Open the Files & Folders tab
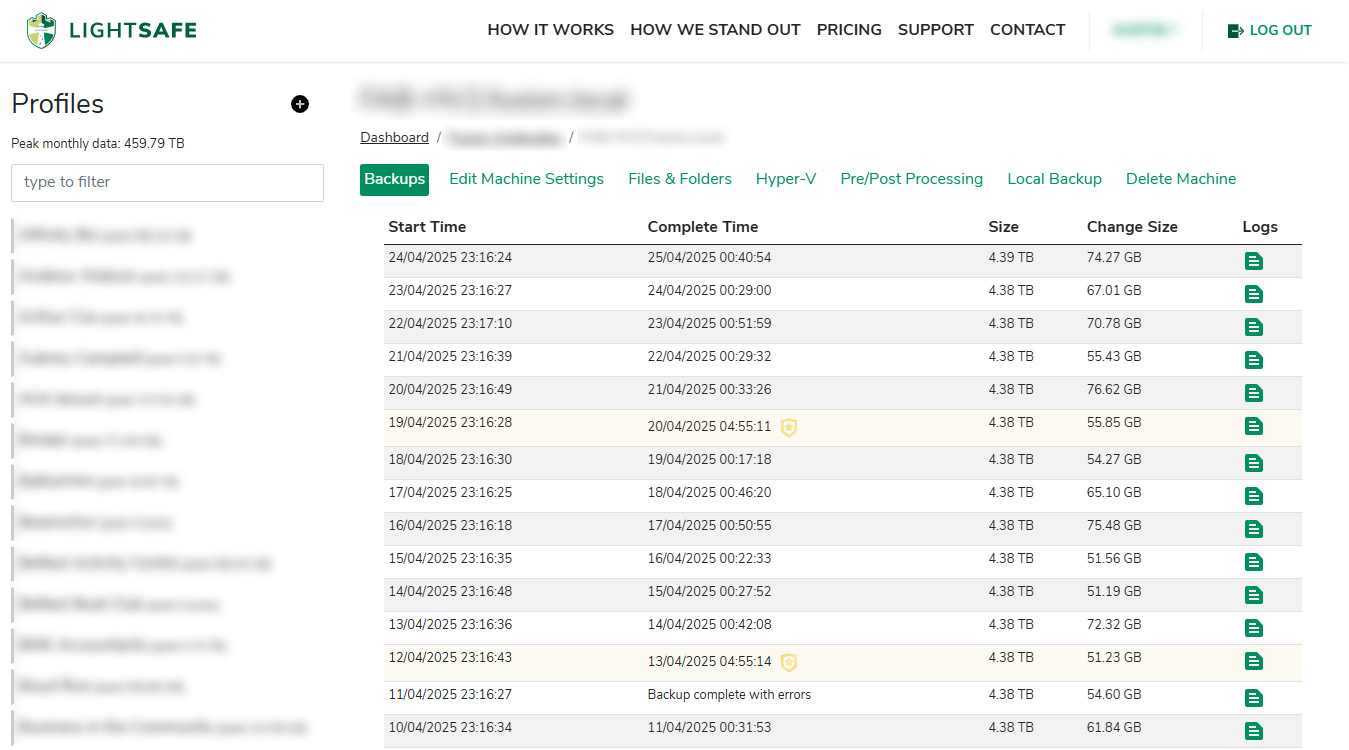 tap(680, 179)
